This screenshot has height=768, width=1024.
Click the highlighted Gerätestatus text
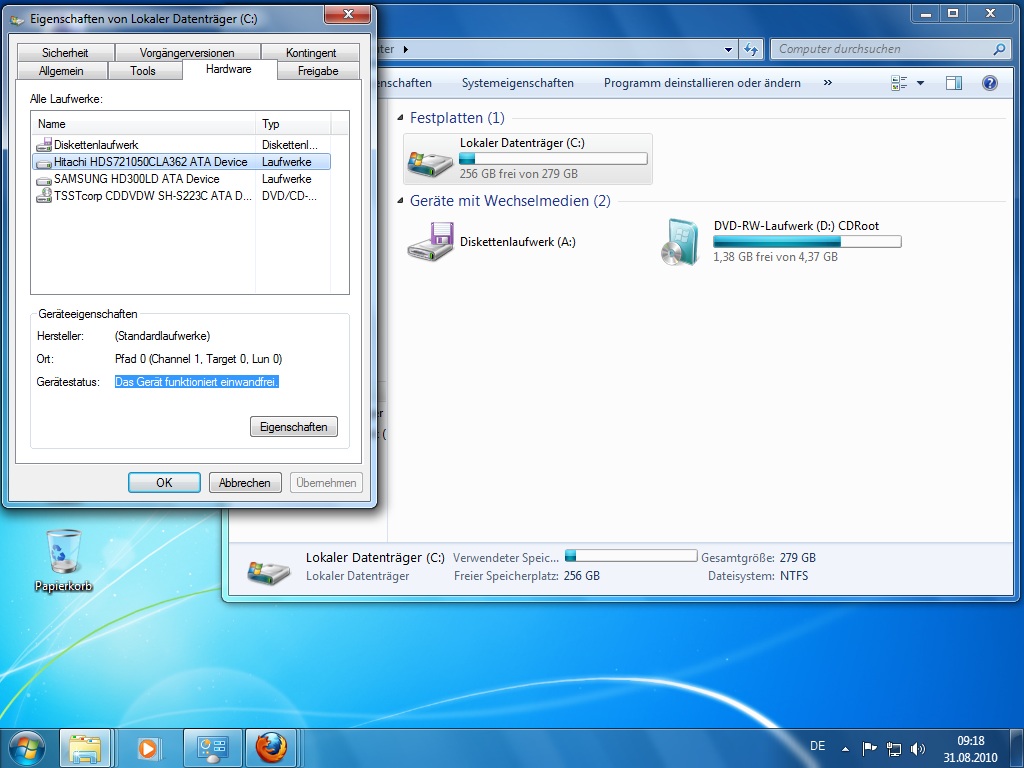click(x=197, y=382)
